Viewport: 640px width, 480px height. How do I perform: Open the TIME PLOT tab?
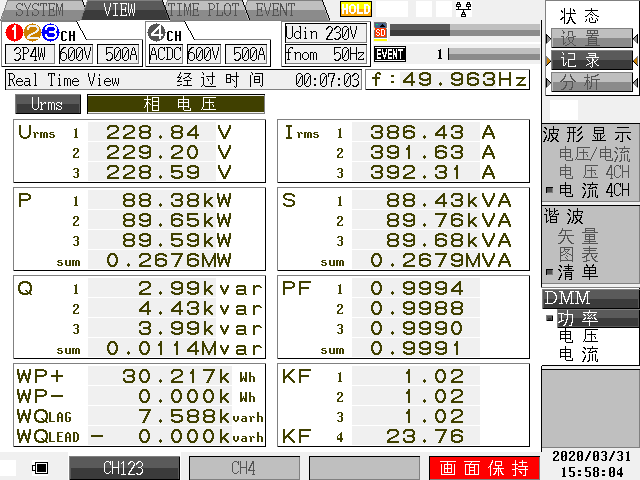tap(206, 10)
